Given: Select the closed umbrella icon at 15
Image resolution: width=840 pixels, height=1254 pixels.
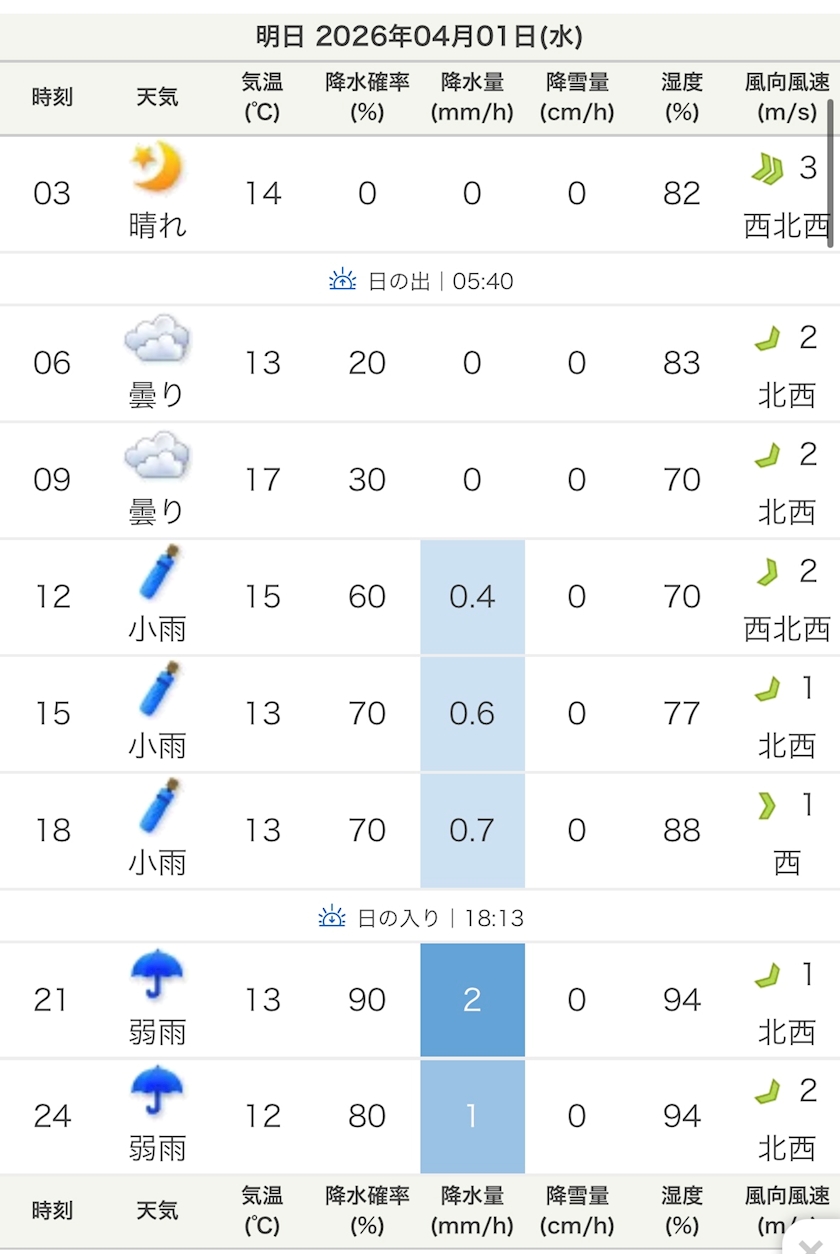Looking at the screenshot, I should tap(158, 689).
